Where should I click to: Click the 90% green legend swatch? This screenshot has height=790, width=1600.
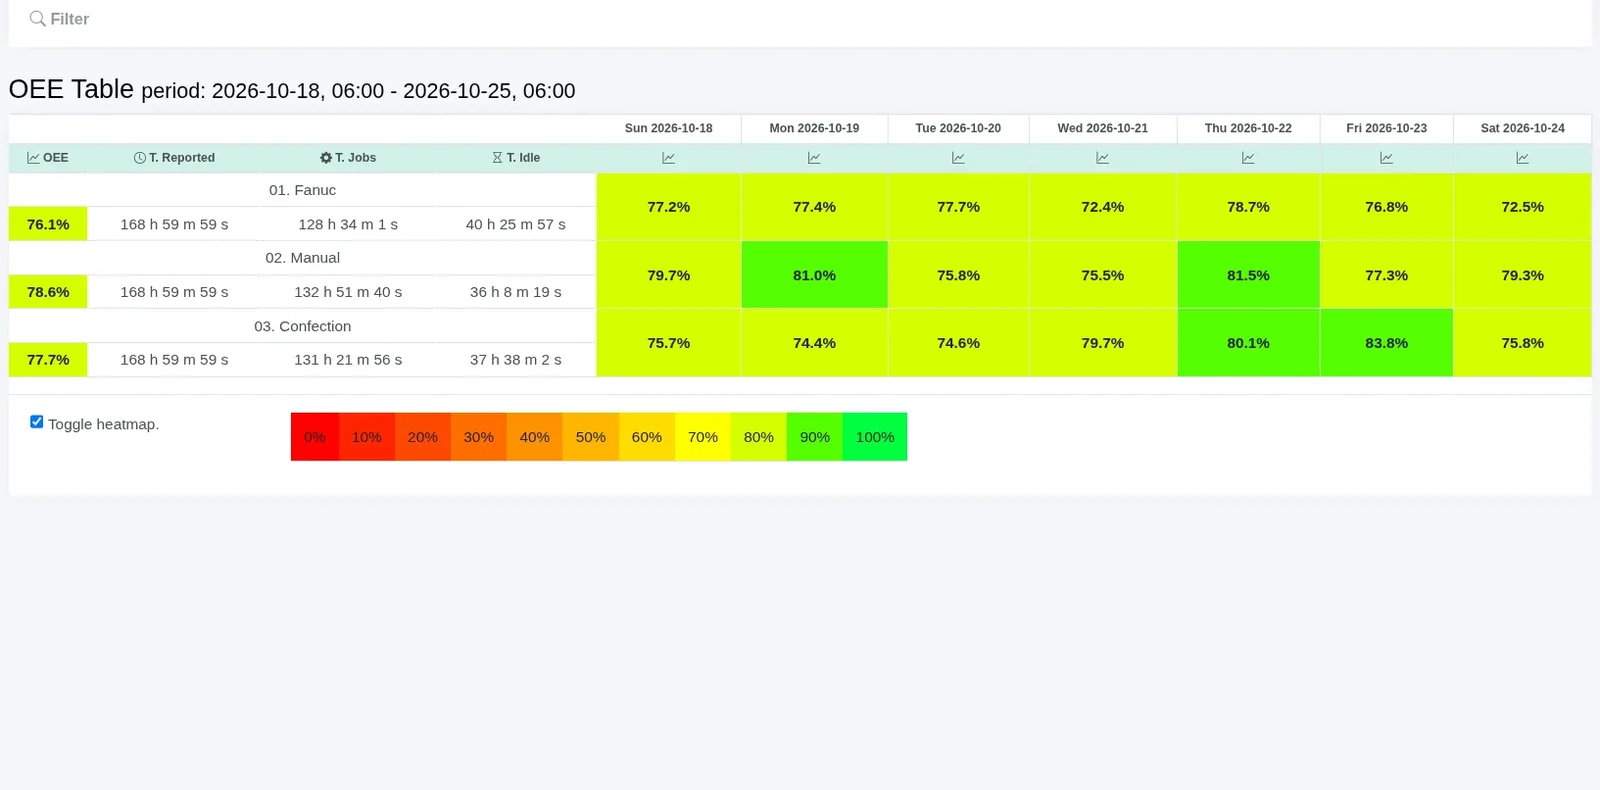point(815,437)
